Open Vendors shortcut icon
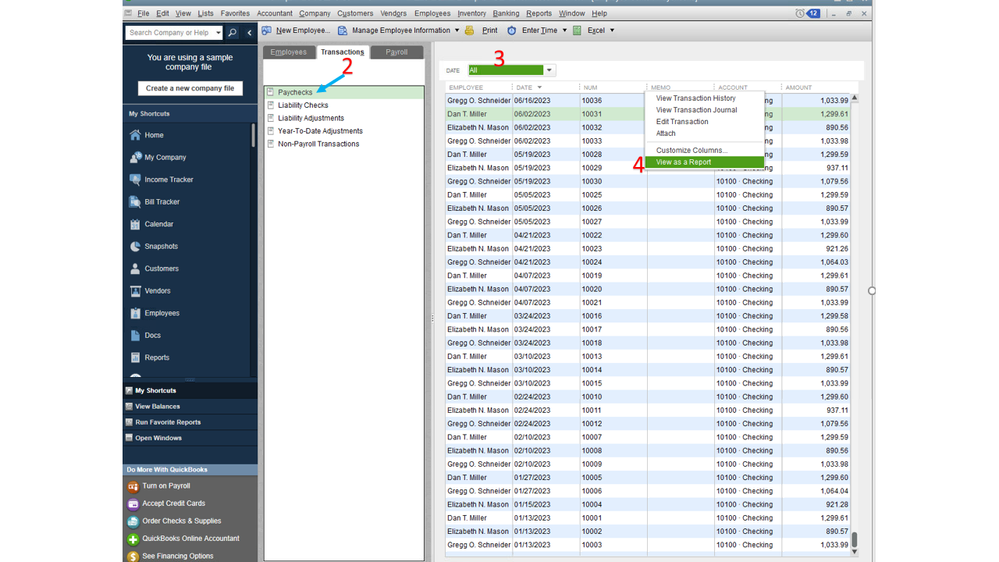 pyautogui.click(x=135, y=291)
